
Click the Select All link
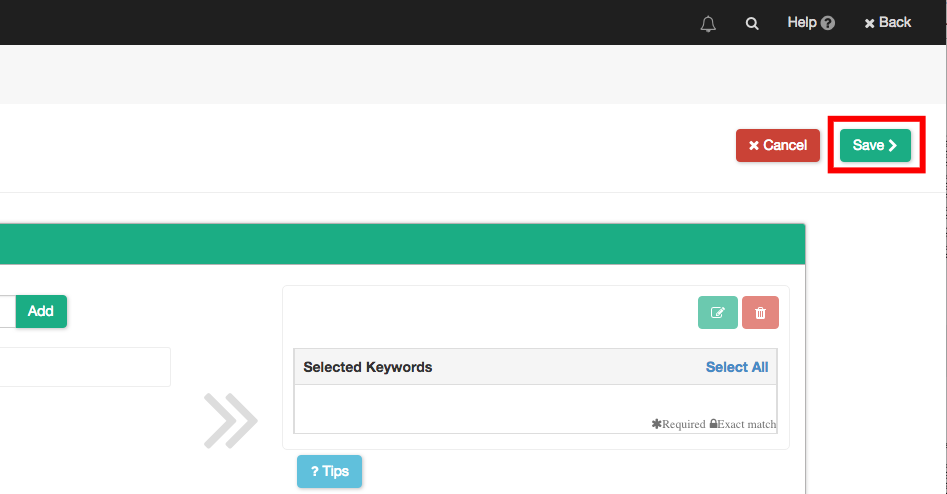736,367
